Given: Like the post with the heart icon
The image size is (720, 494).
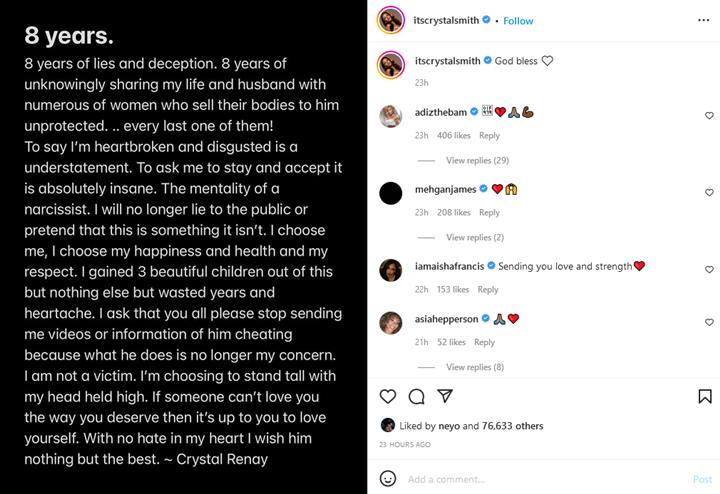Looking at the screenshot, I should tap(388, 396).
